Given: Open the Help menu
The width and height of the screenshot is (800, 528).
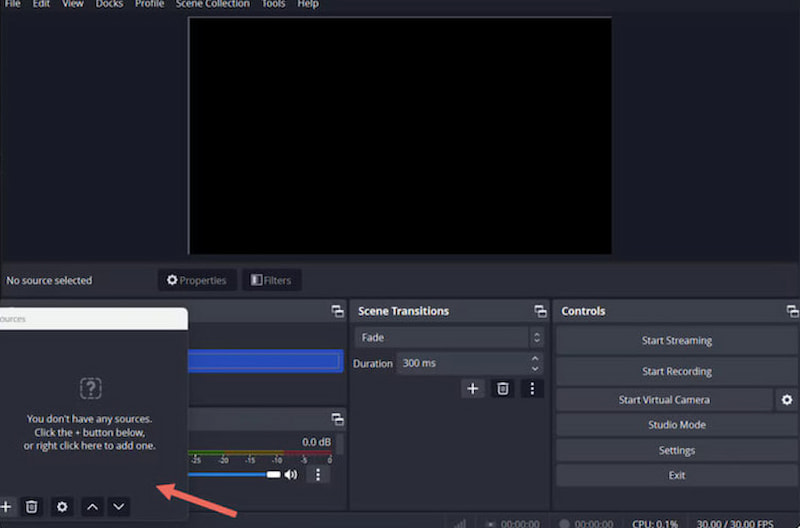Looking at the screenshot, I should pos(308,4).
